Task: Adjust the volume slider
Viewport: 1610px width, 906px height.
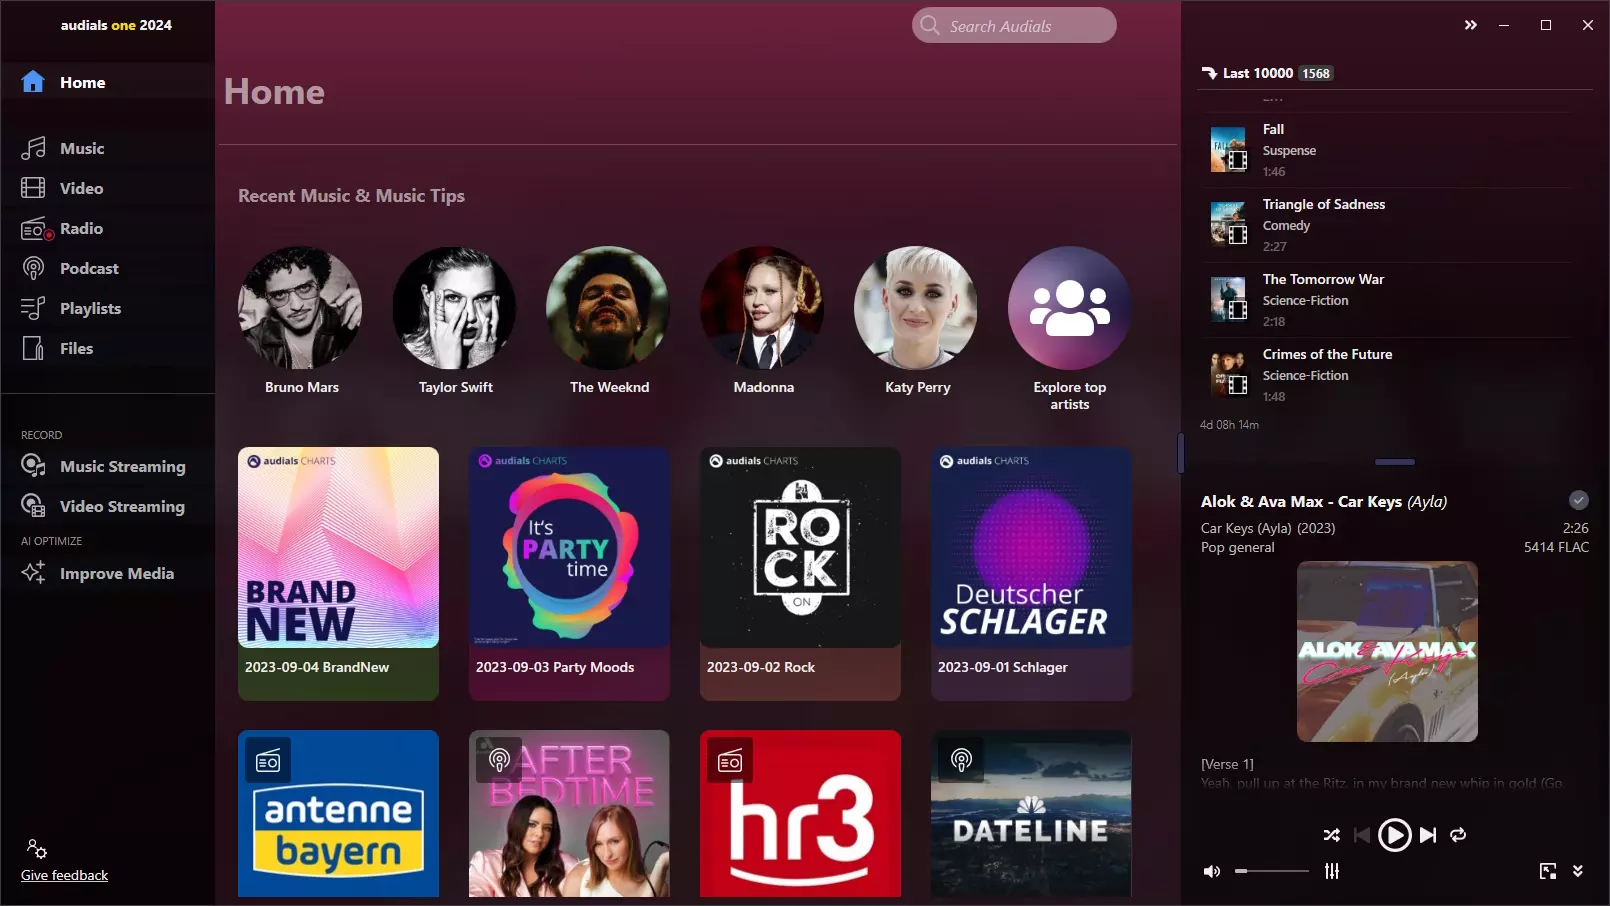Action: pyautogui.click(x=1271, y=871)
